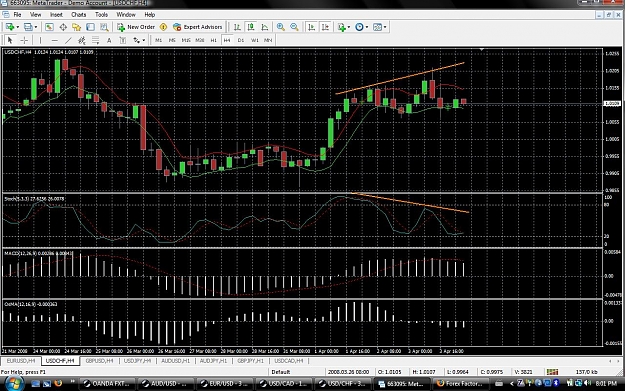Expand the profiles dropdown arrow
625x391 pixels.
coord(36,27)
